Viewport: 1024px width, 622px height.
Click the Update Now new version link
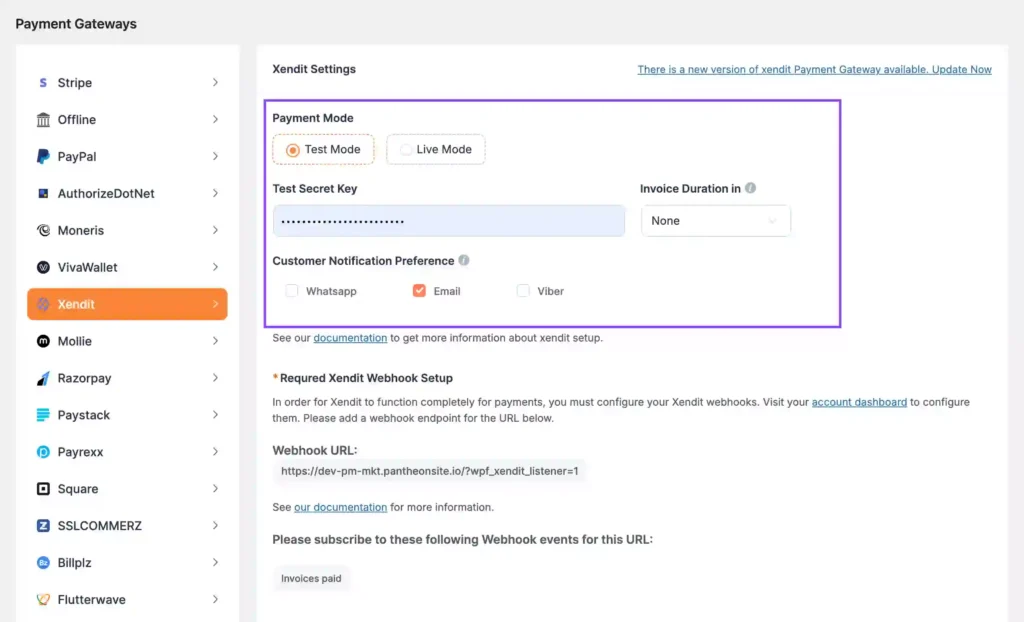[x=814, y=70]
